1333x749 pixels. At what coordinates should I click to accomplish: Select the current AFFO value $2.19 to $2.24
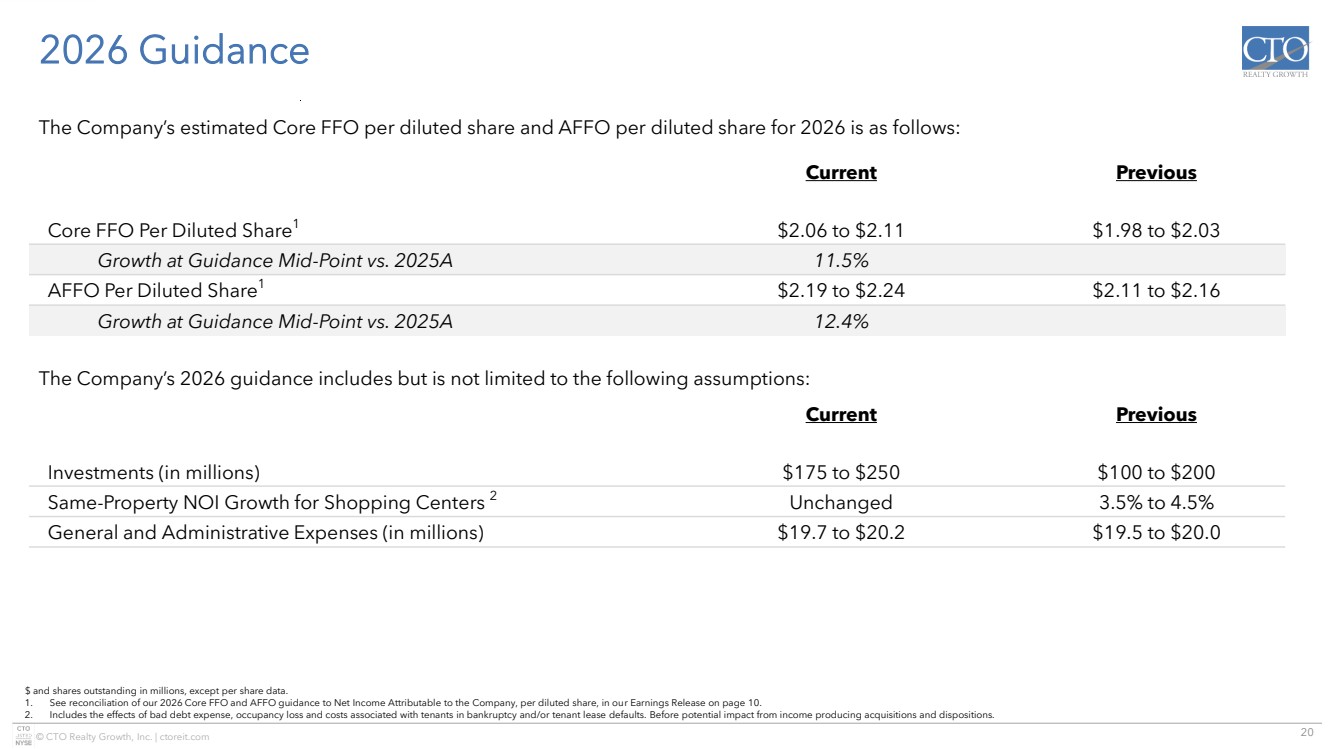(841, 291)
